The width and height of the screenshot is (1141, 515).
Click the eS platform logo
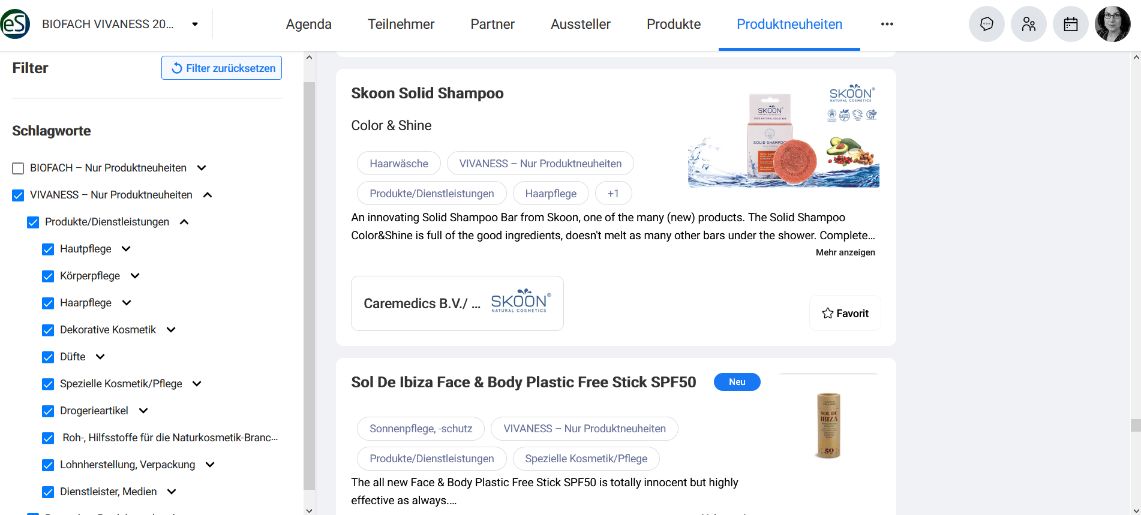[x=16, y=24]
